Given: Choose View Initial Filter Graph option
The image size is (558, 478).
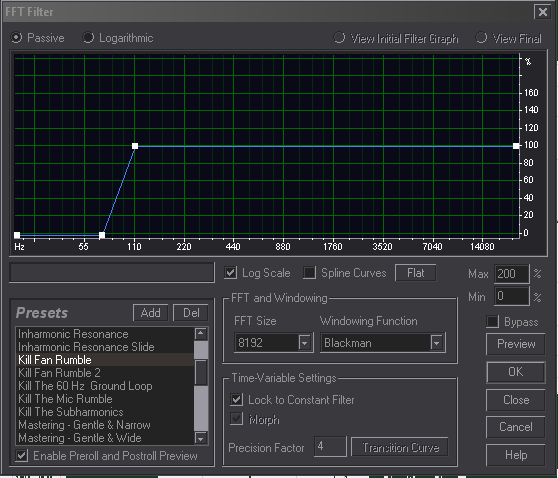Looking at the screenshot, I should tap(396, 38).
